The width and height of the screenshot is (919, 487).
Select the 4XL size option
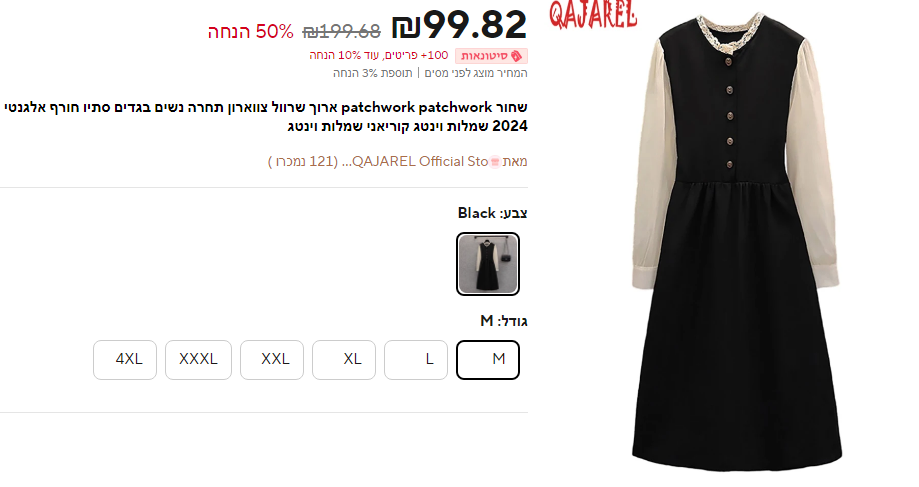pyautogui.click(x=125, y=360)
